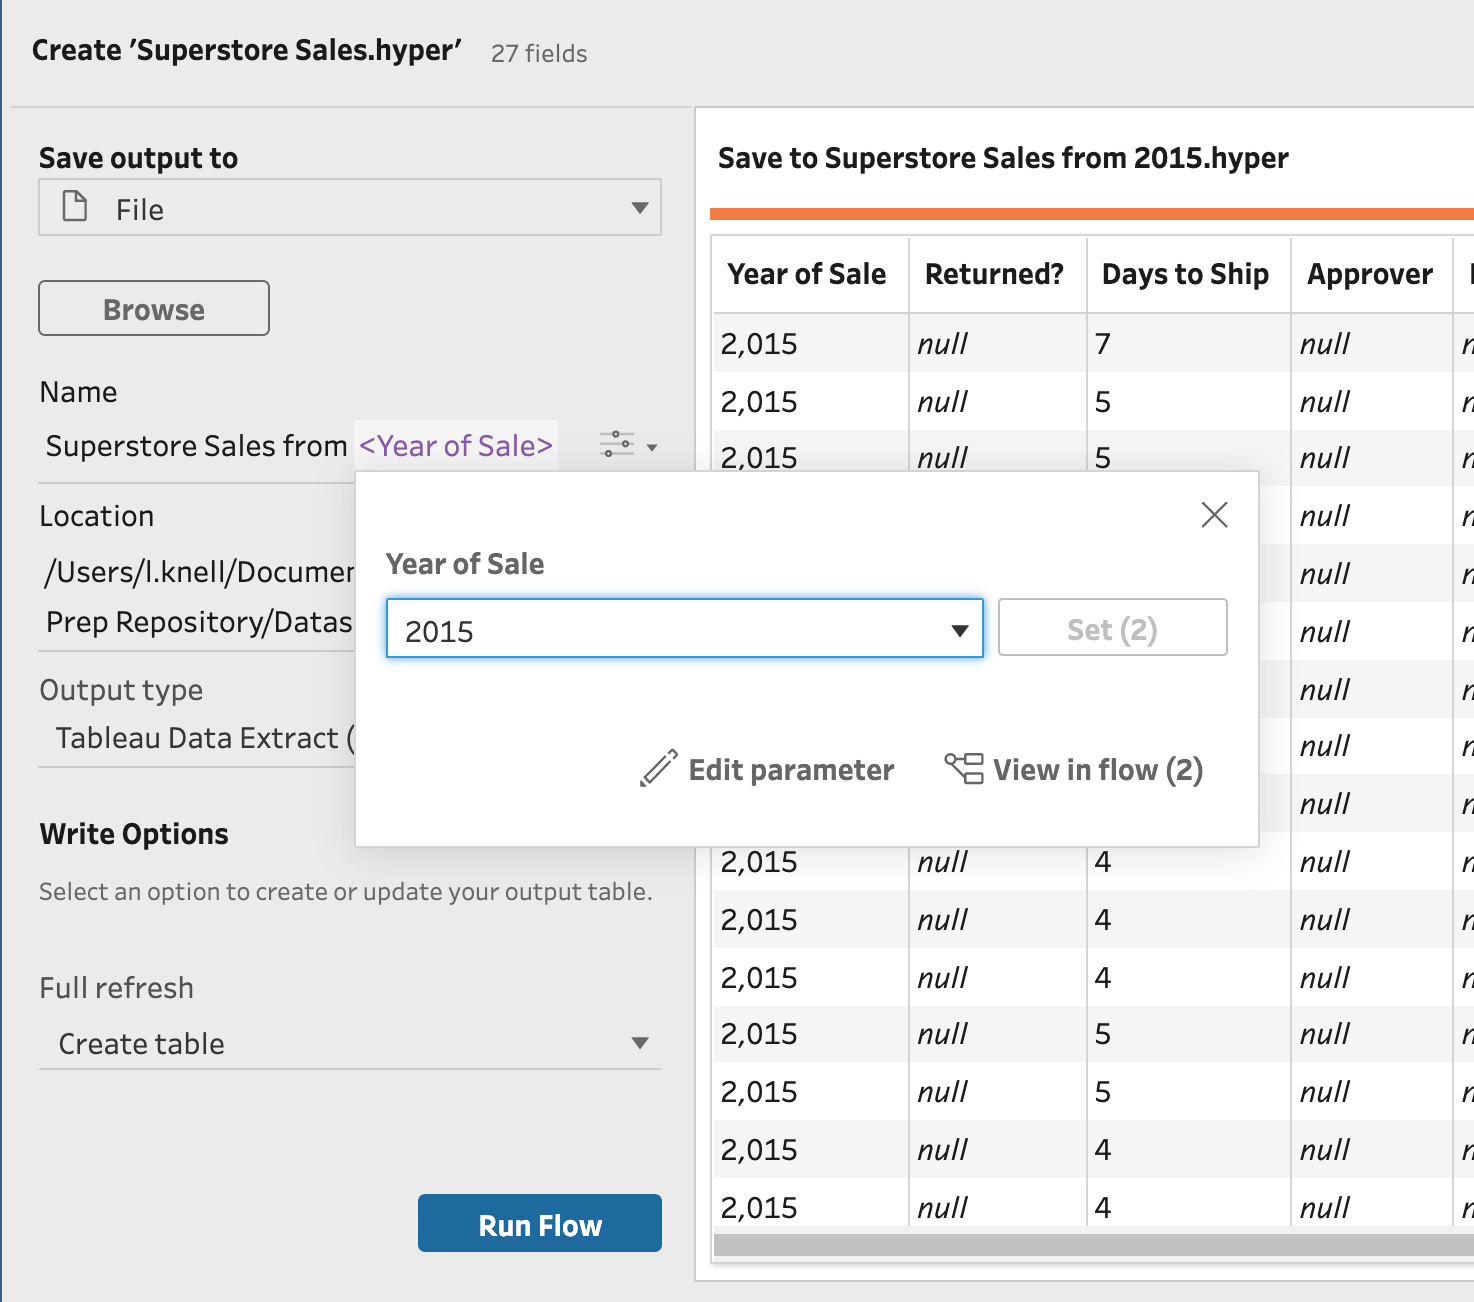Click the Edit parameter link
The image size is (1474, 1302).
(x=790, y=770)
